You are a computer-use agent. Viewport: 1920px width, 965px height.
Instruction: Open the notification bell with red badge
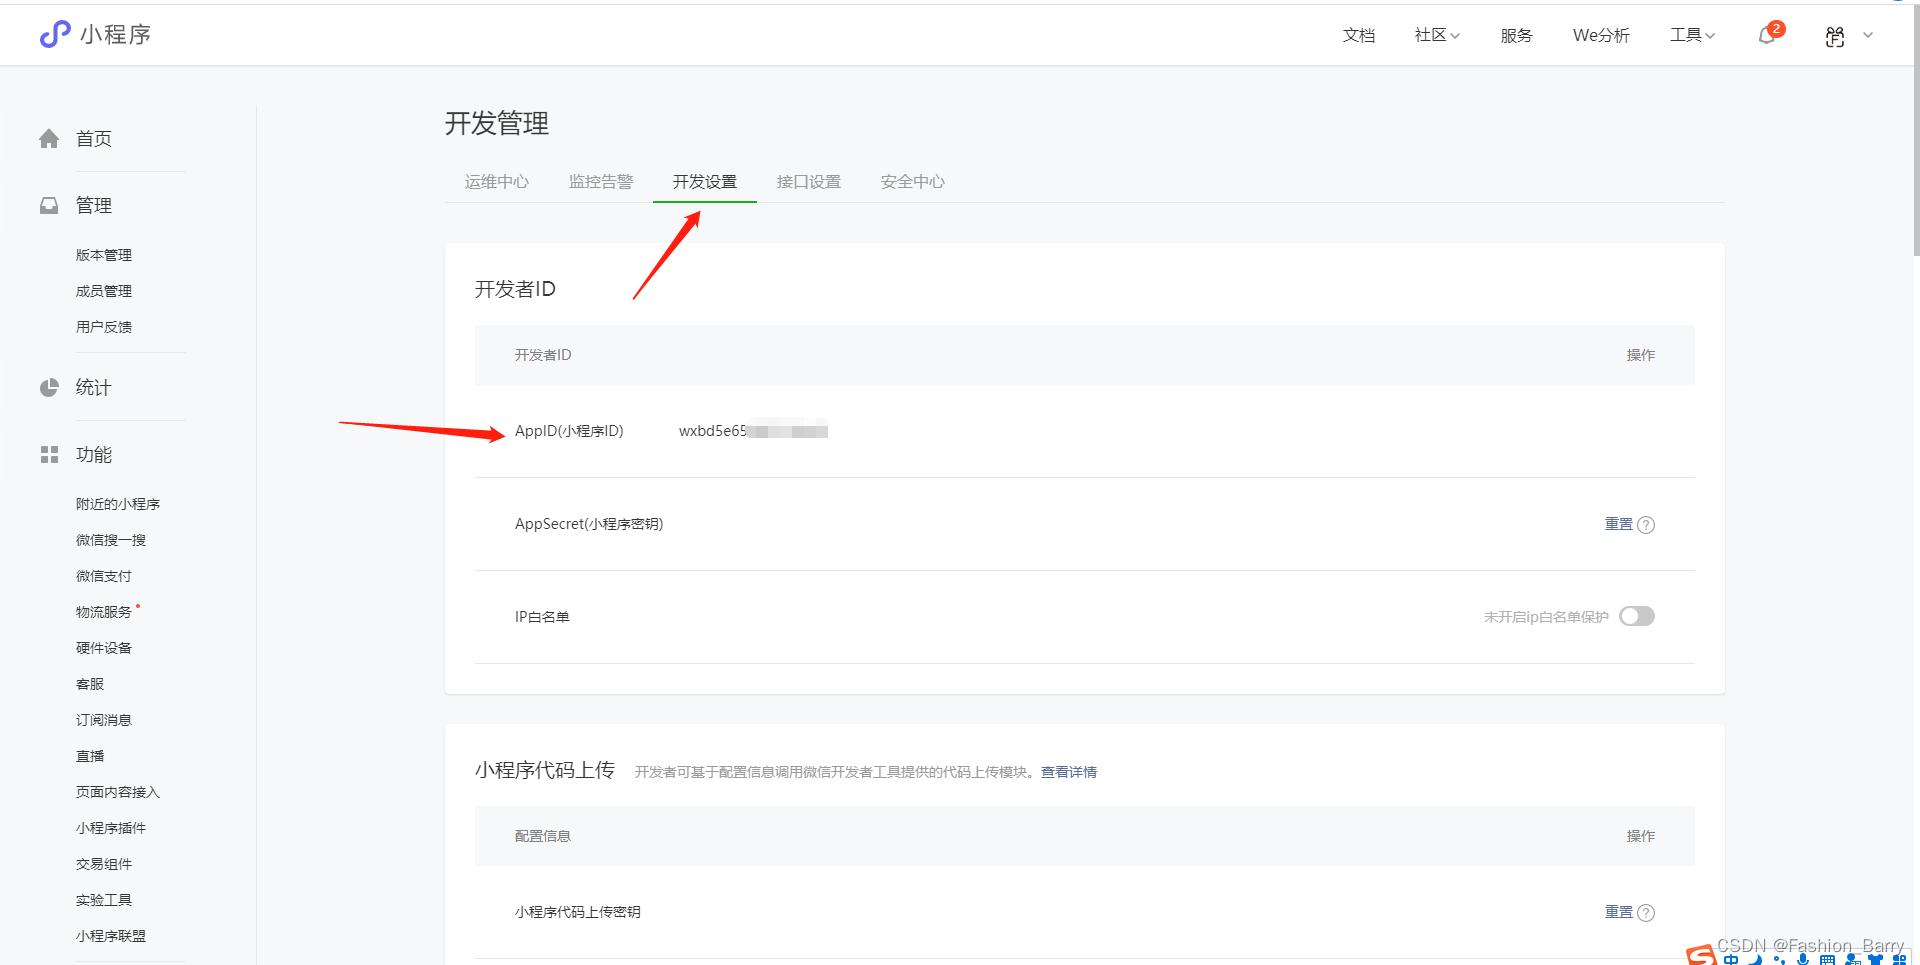click(x=1766, y=35)
